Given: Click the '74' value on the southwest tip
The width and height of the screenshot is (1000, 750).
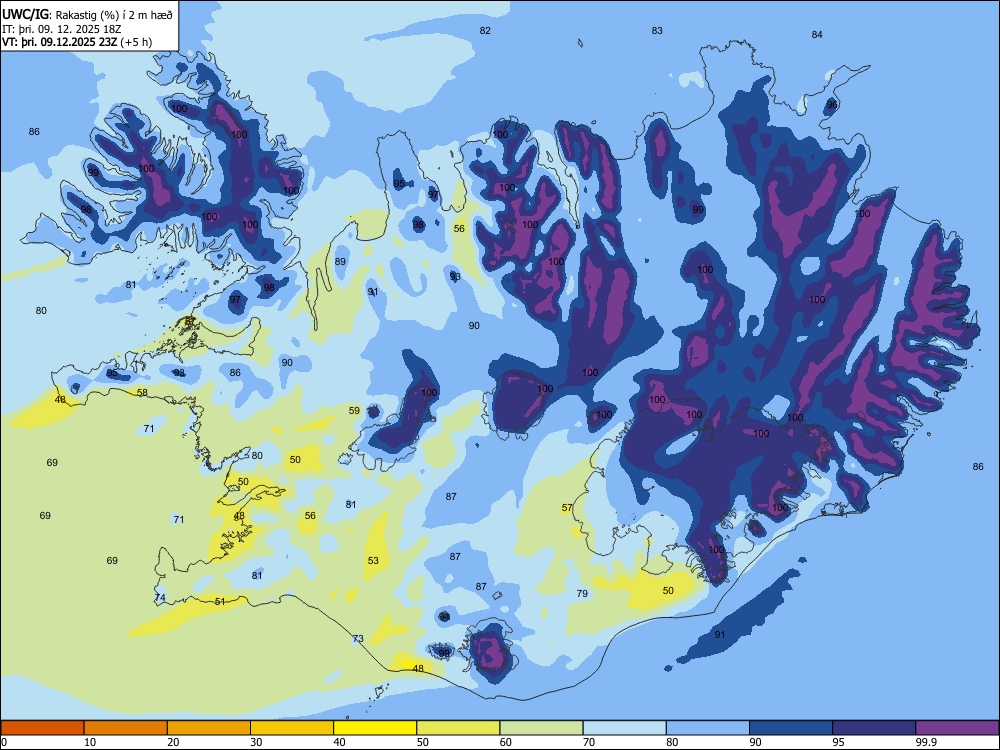Looking at the screenshot, I should pos(160,598).
